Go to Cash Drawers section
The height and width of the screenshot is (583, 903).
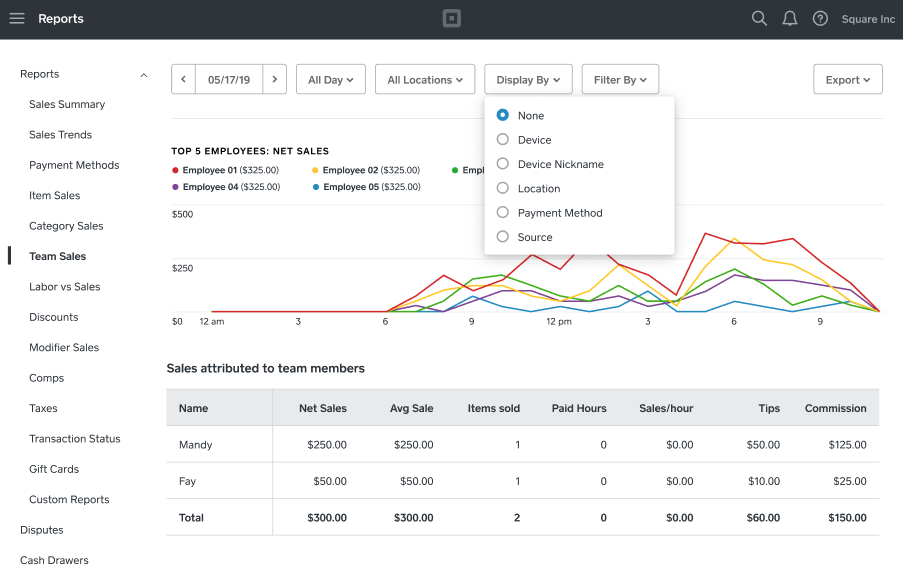pos(54,560)
